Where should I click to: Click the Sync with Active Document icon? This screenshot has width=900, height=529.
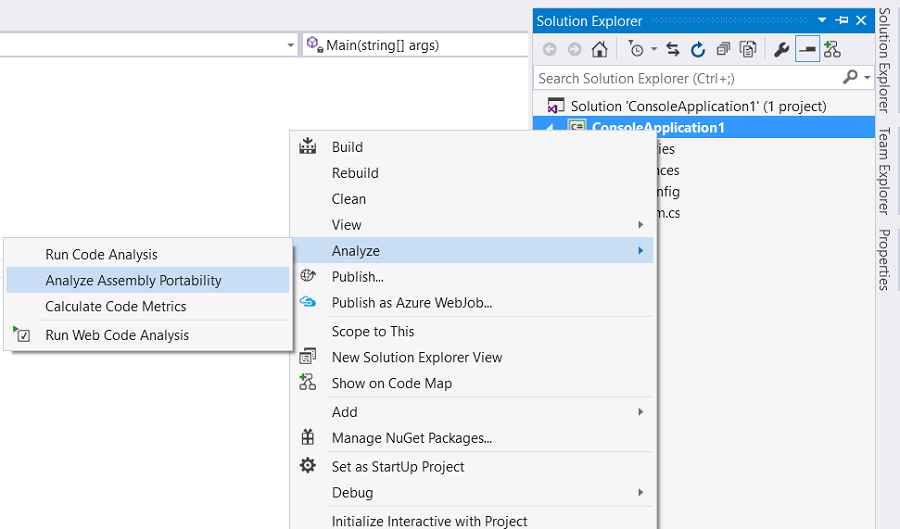(673, 49)
